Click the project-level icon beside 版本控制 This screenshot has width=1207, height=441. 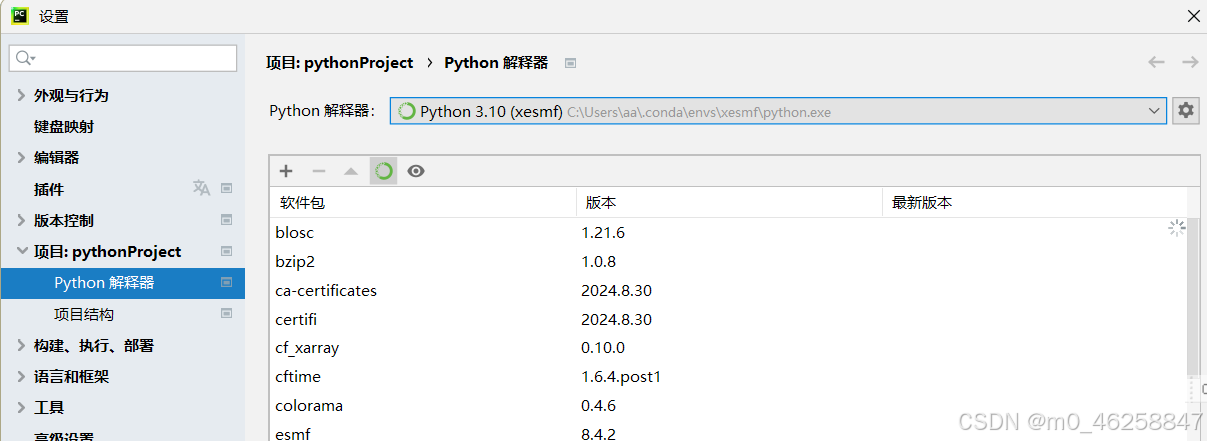click(x=227, y=220)
